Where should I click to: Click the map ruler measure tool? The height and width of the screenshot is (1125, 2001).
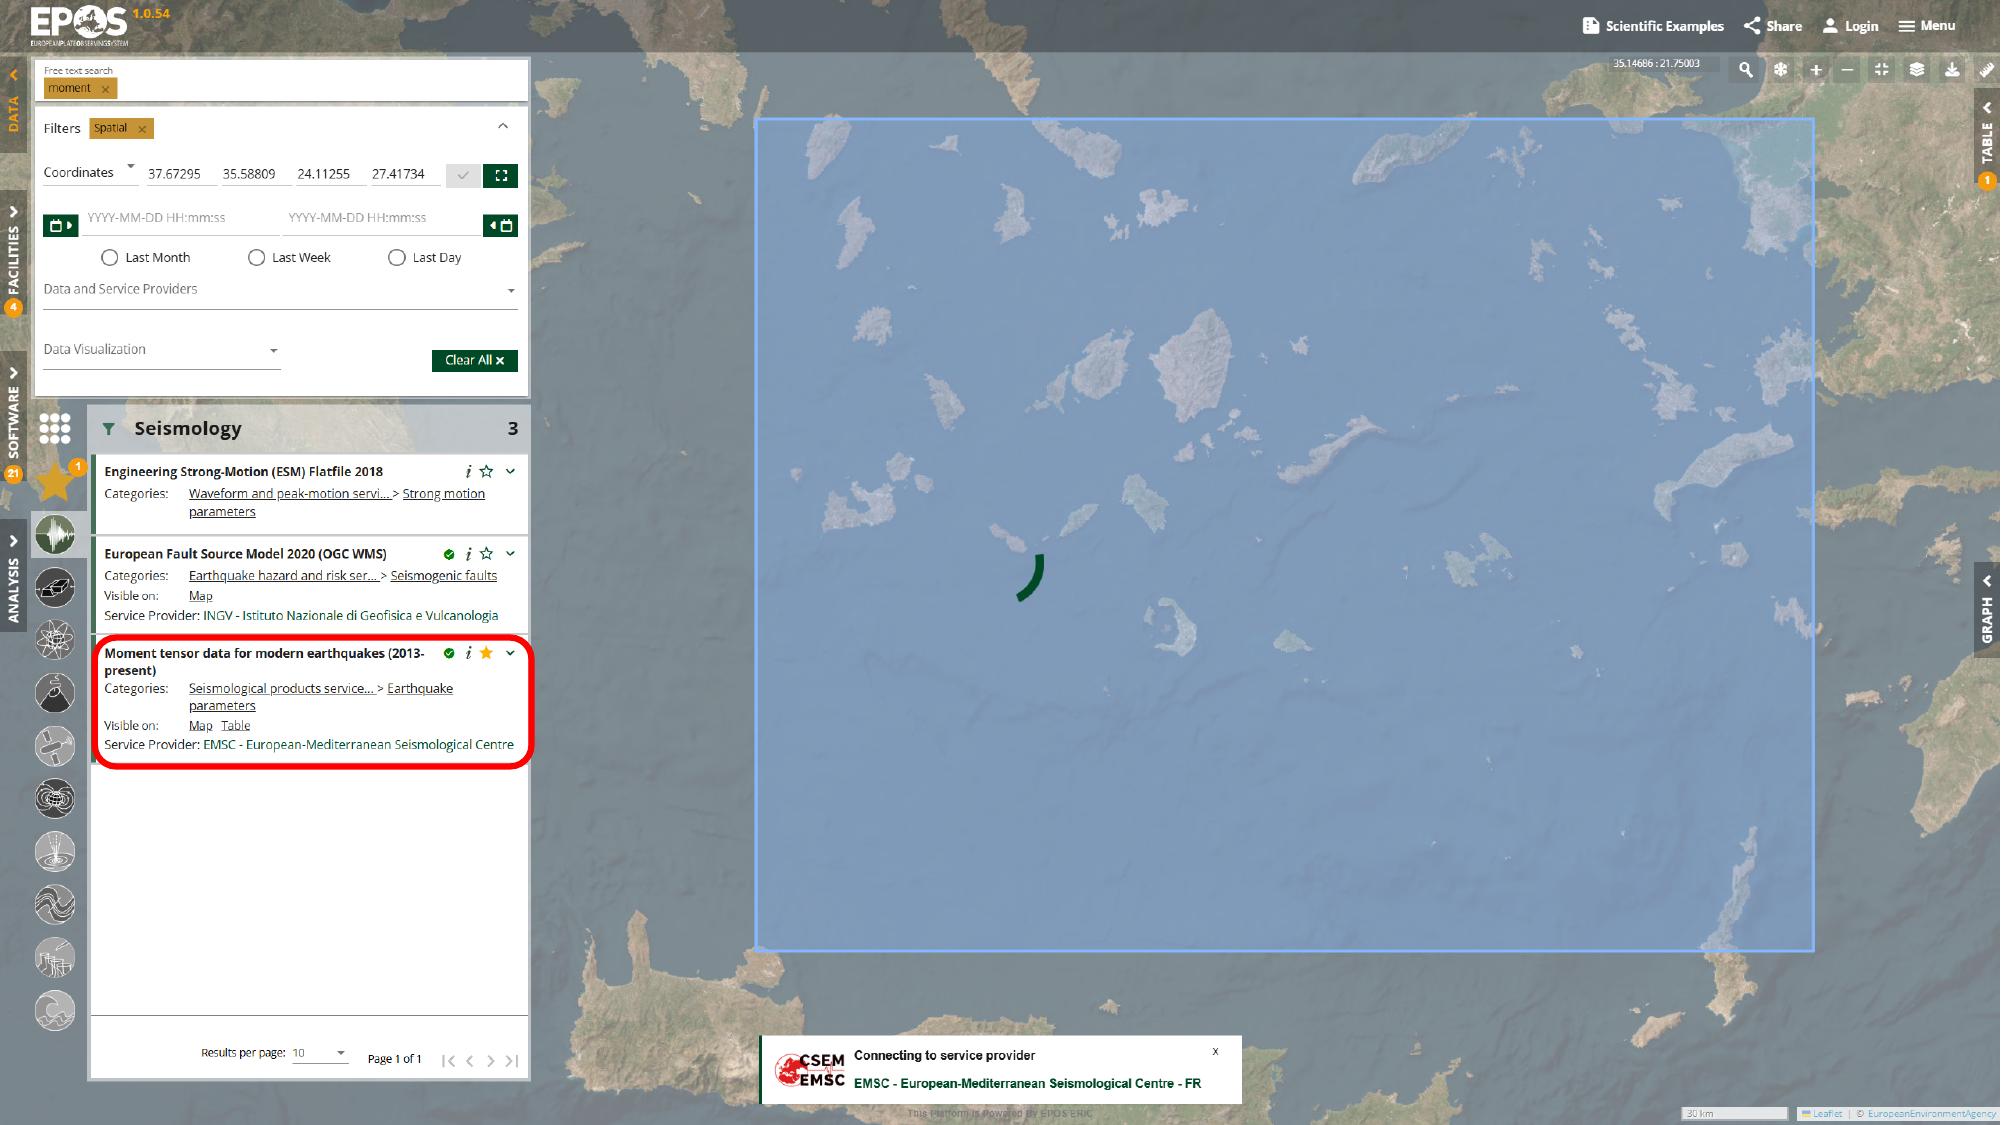(1986, 70)
